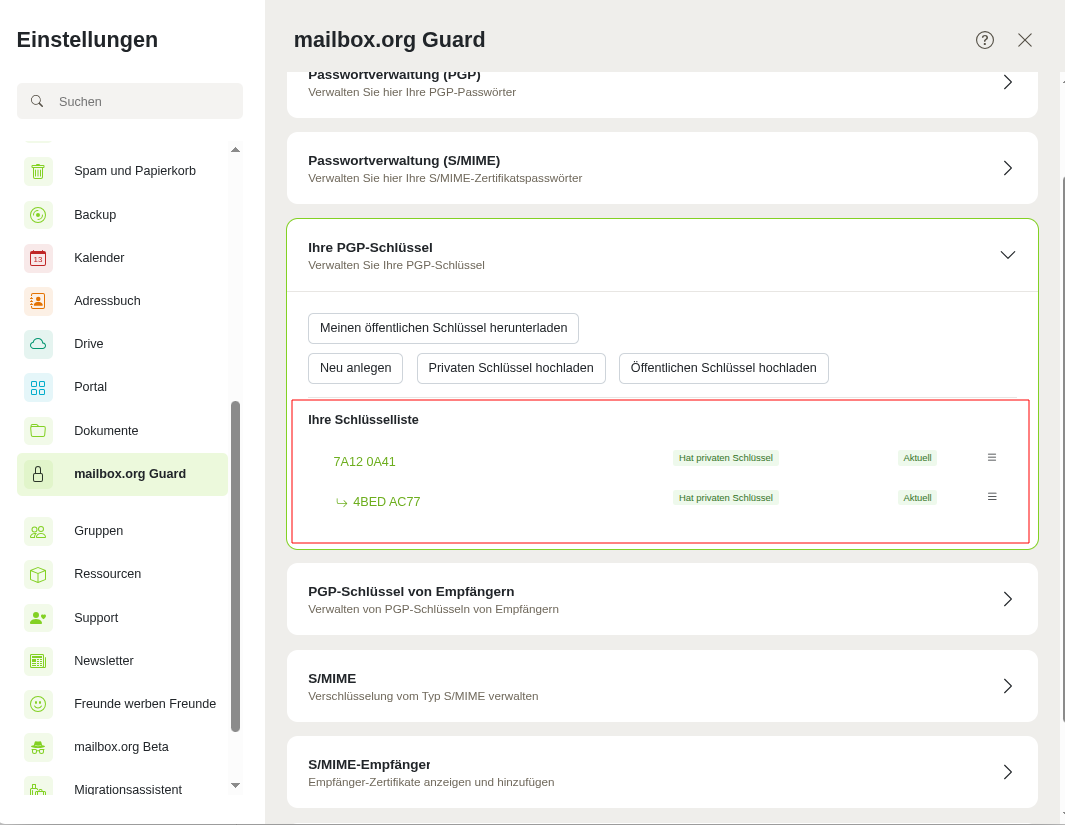This screenshot has height=825, width=1065.
Task: Select mailbox.org Guard sidebar entry
Action: pyautogui.click(x=122, y=474)
